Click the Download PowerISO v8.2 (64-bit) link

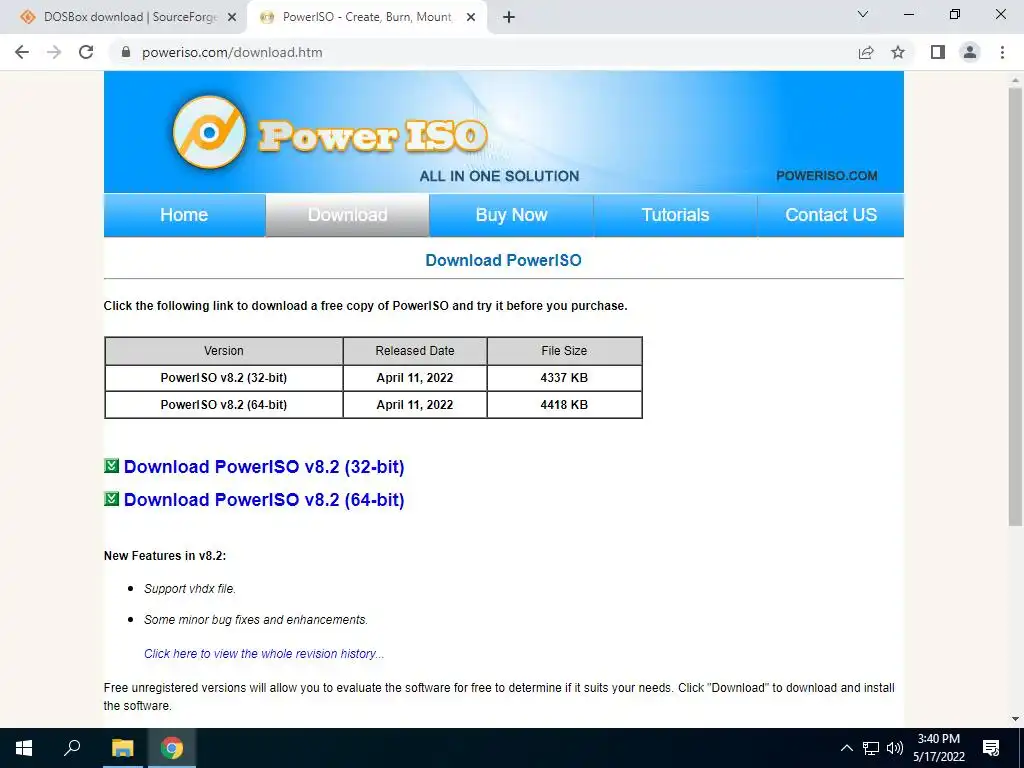pos(264,500)
